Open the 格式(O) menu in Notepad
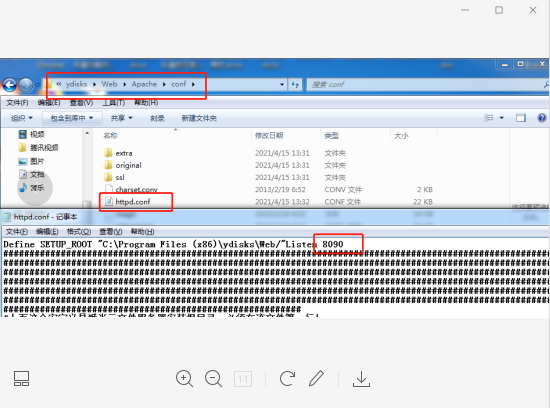 [x=79, y=232]
